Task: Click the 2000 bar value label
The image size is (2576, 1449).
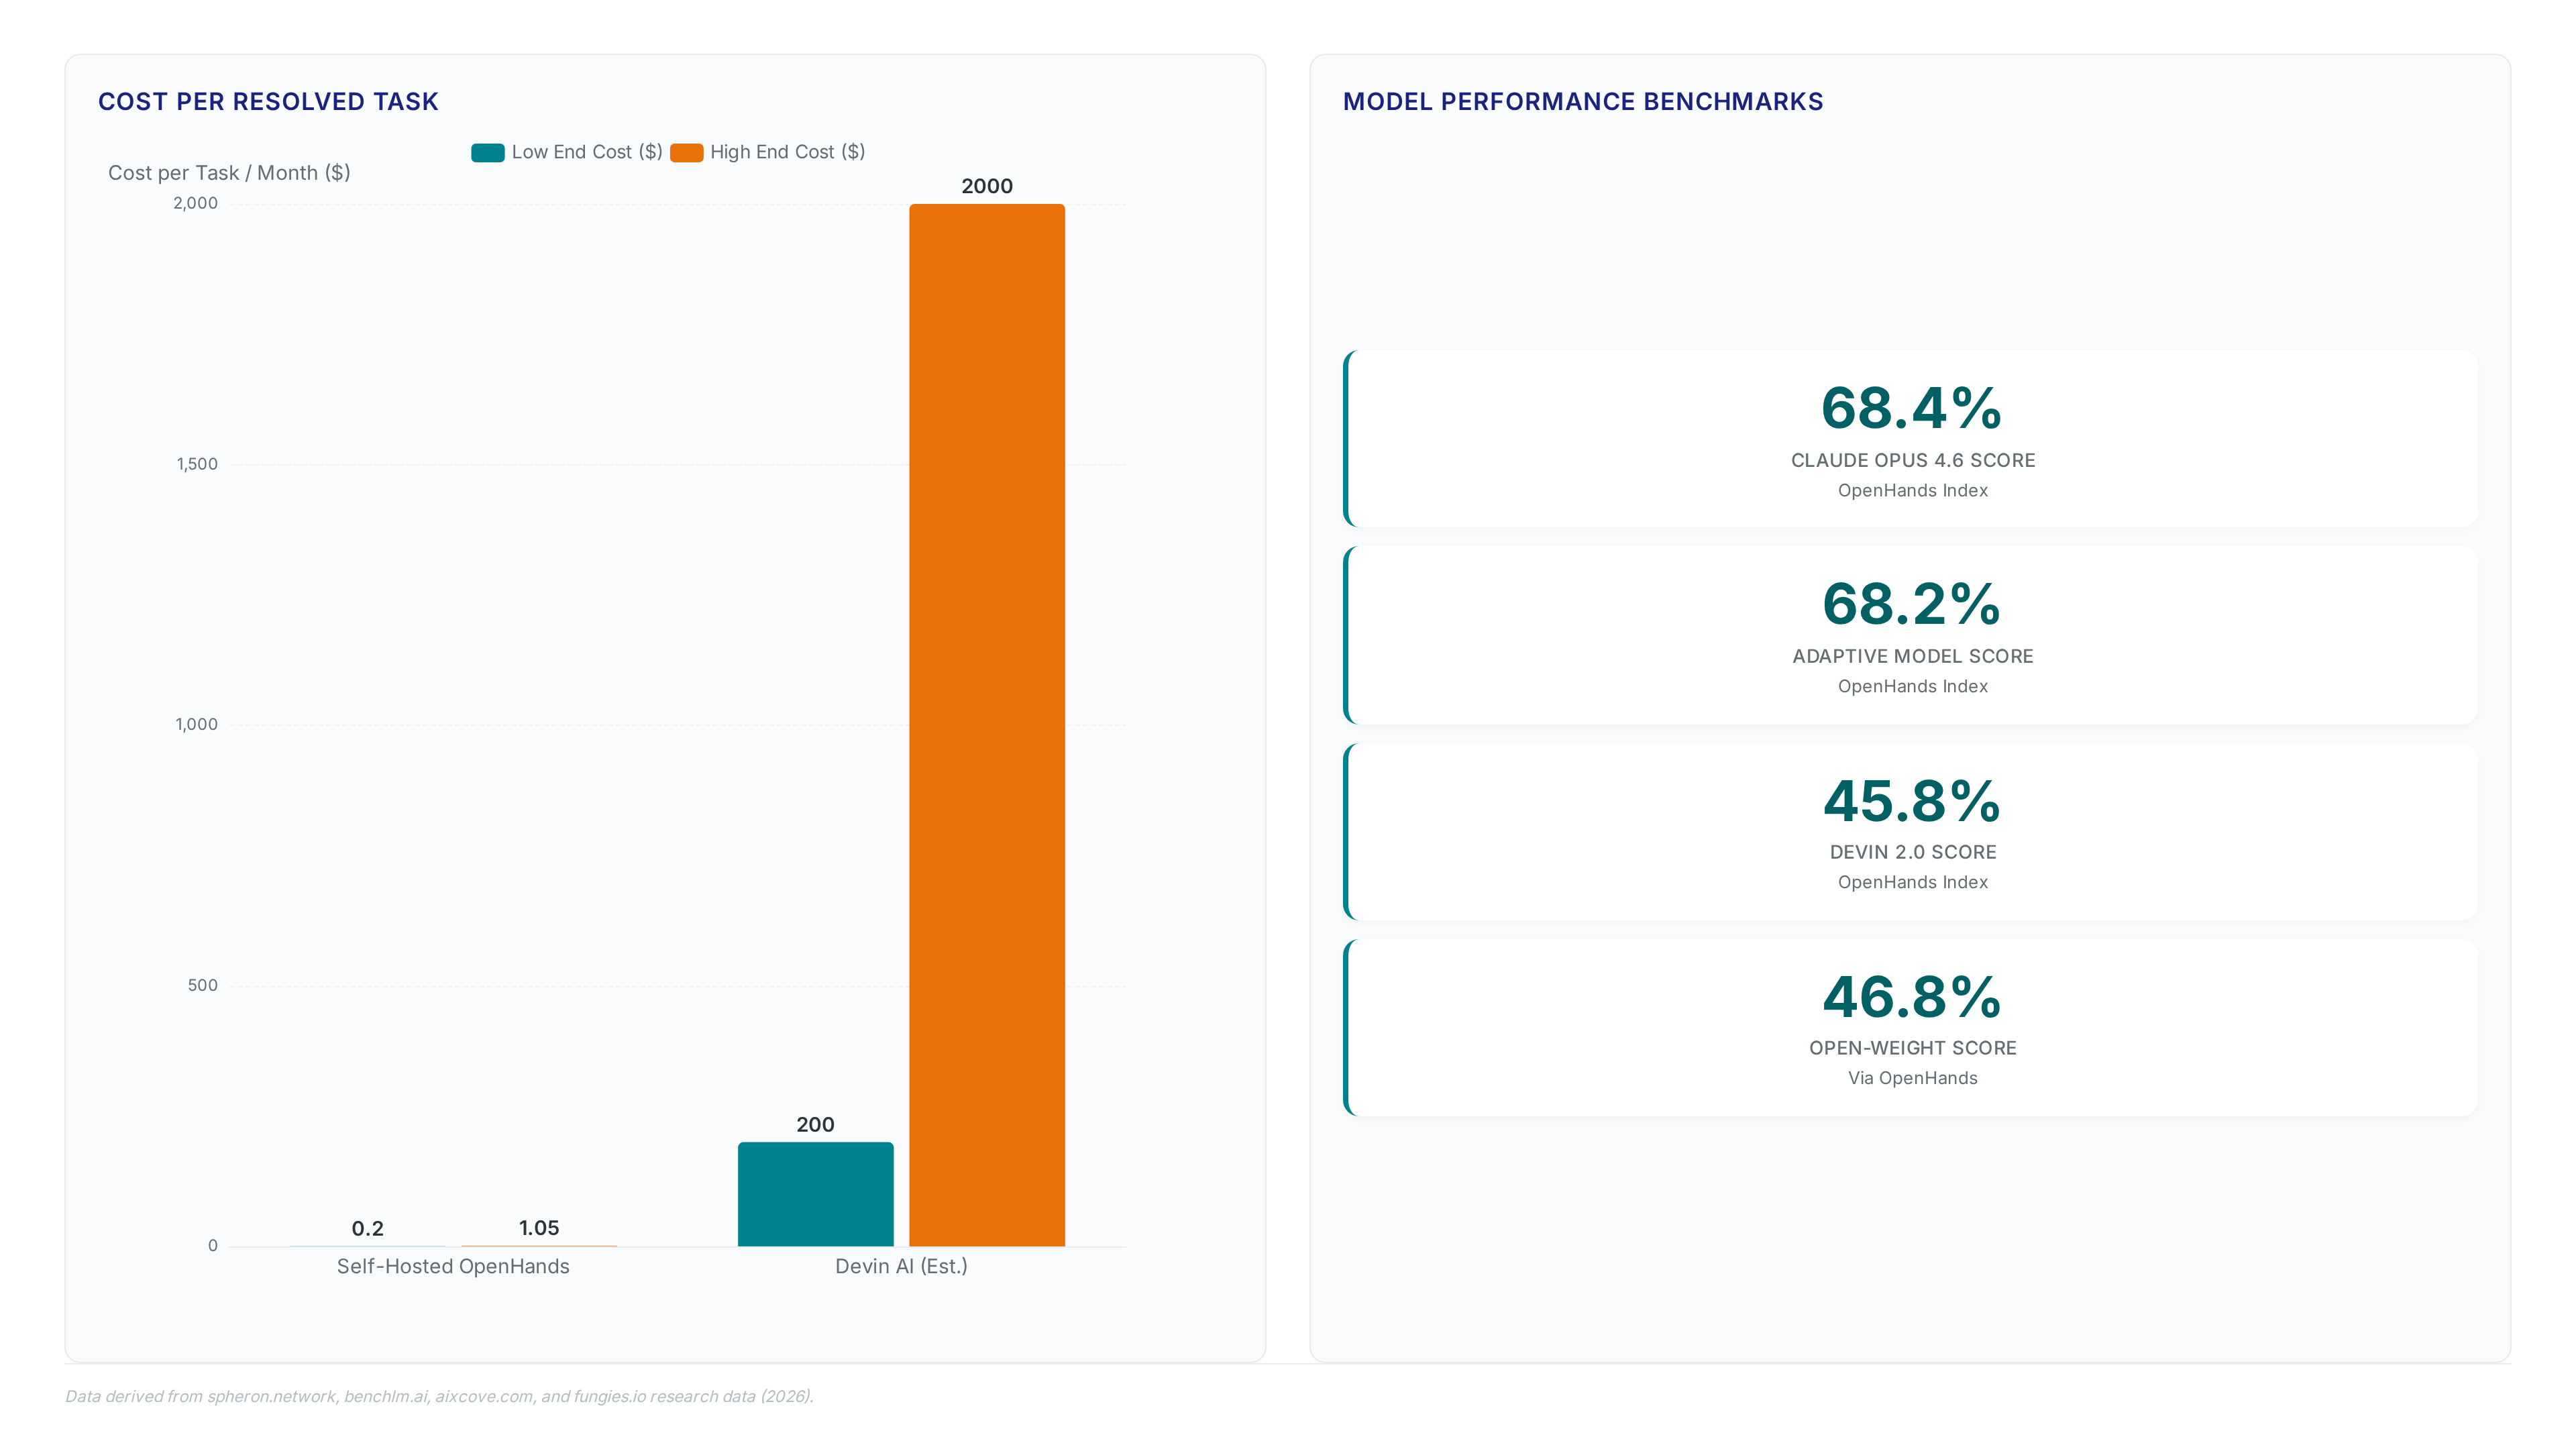Action: (x=987, y=186)
